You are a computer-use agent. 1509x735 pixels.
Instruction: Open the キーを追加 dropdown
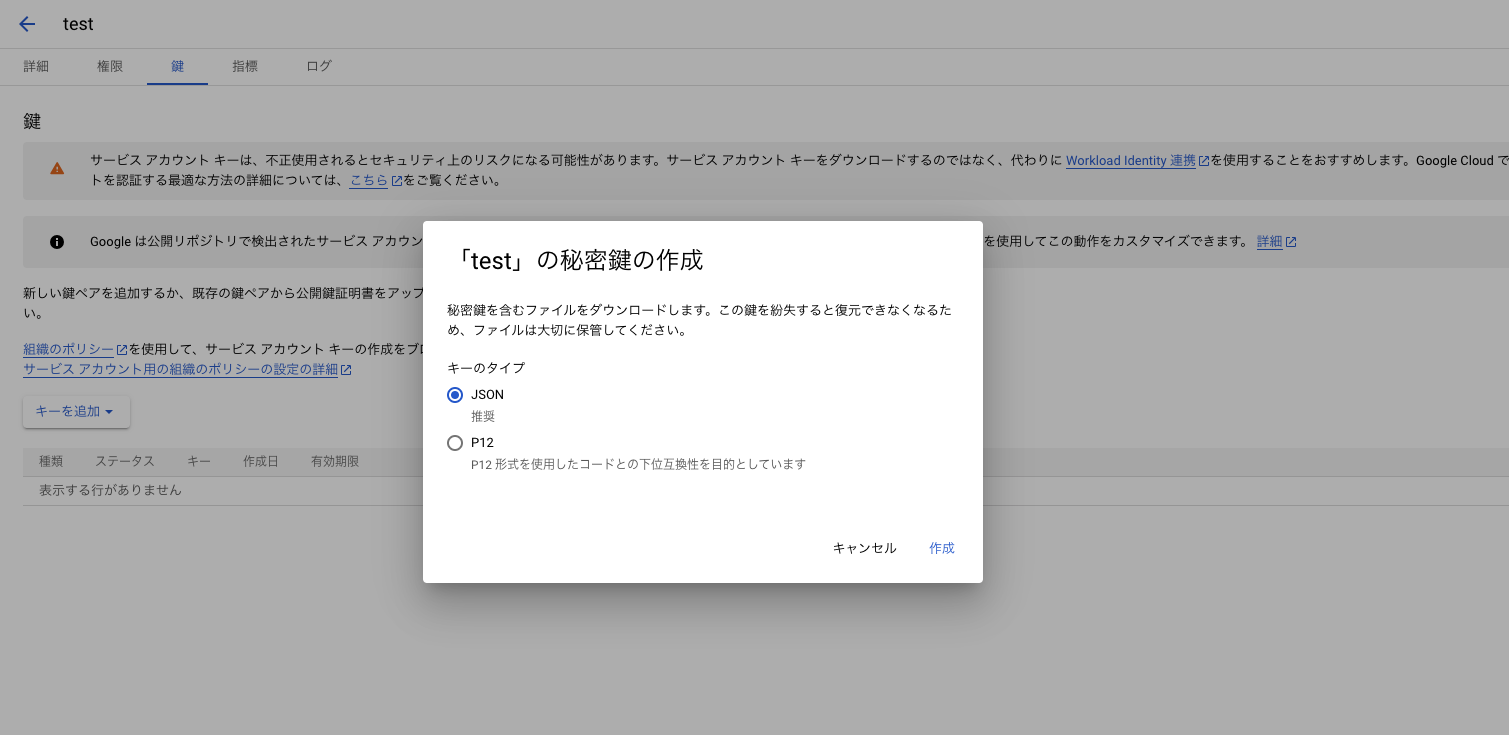coord(76,412)
